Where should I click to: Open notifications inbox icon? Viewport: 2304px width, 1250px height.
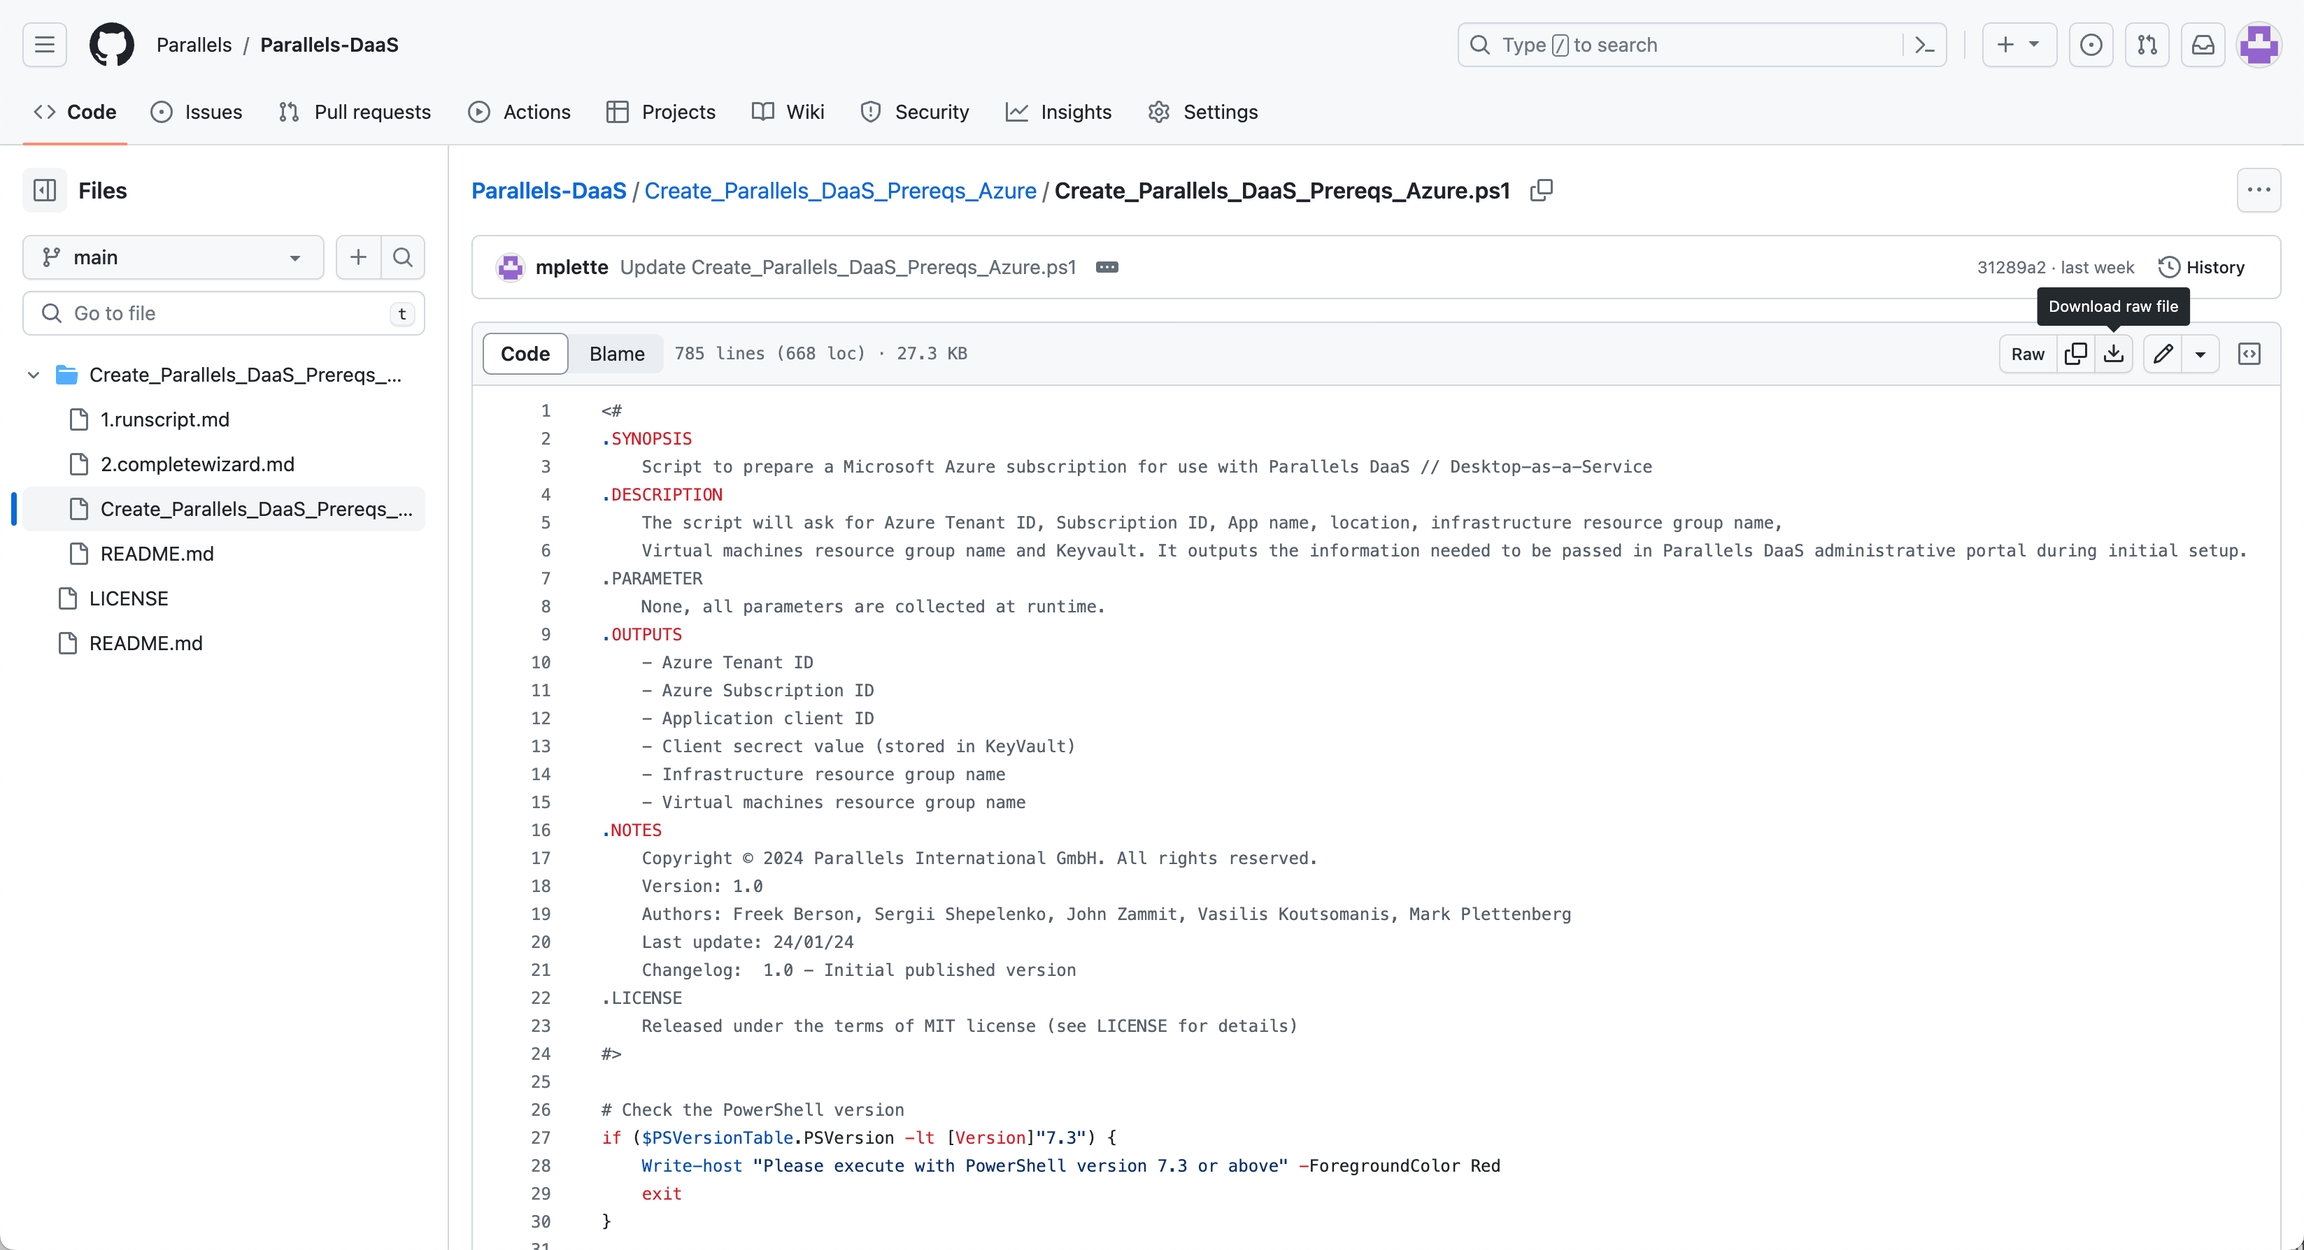[x=2203, y=45]
